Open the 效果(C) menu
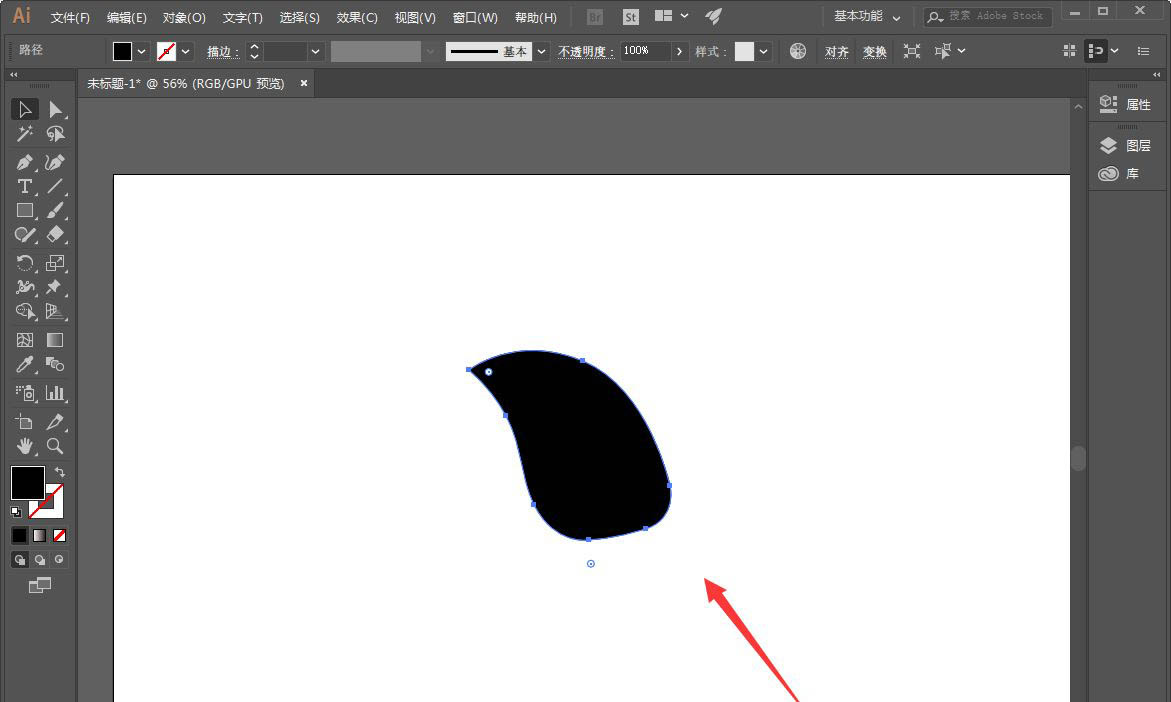Screen dimensions: 1171x702 click(357, 17)
